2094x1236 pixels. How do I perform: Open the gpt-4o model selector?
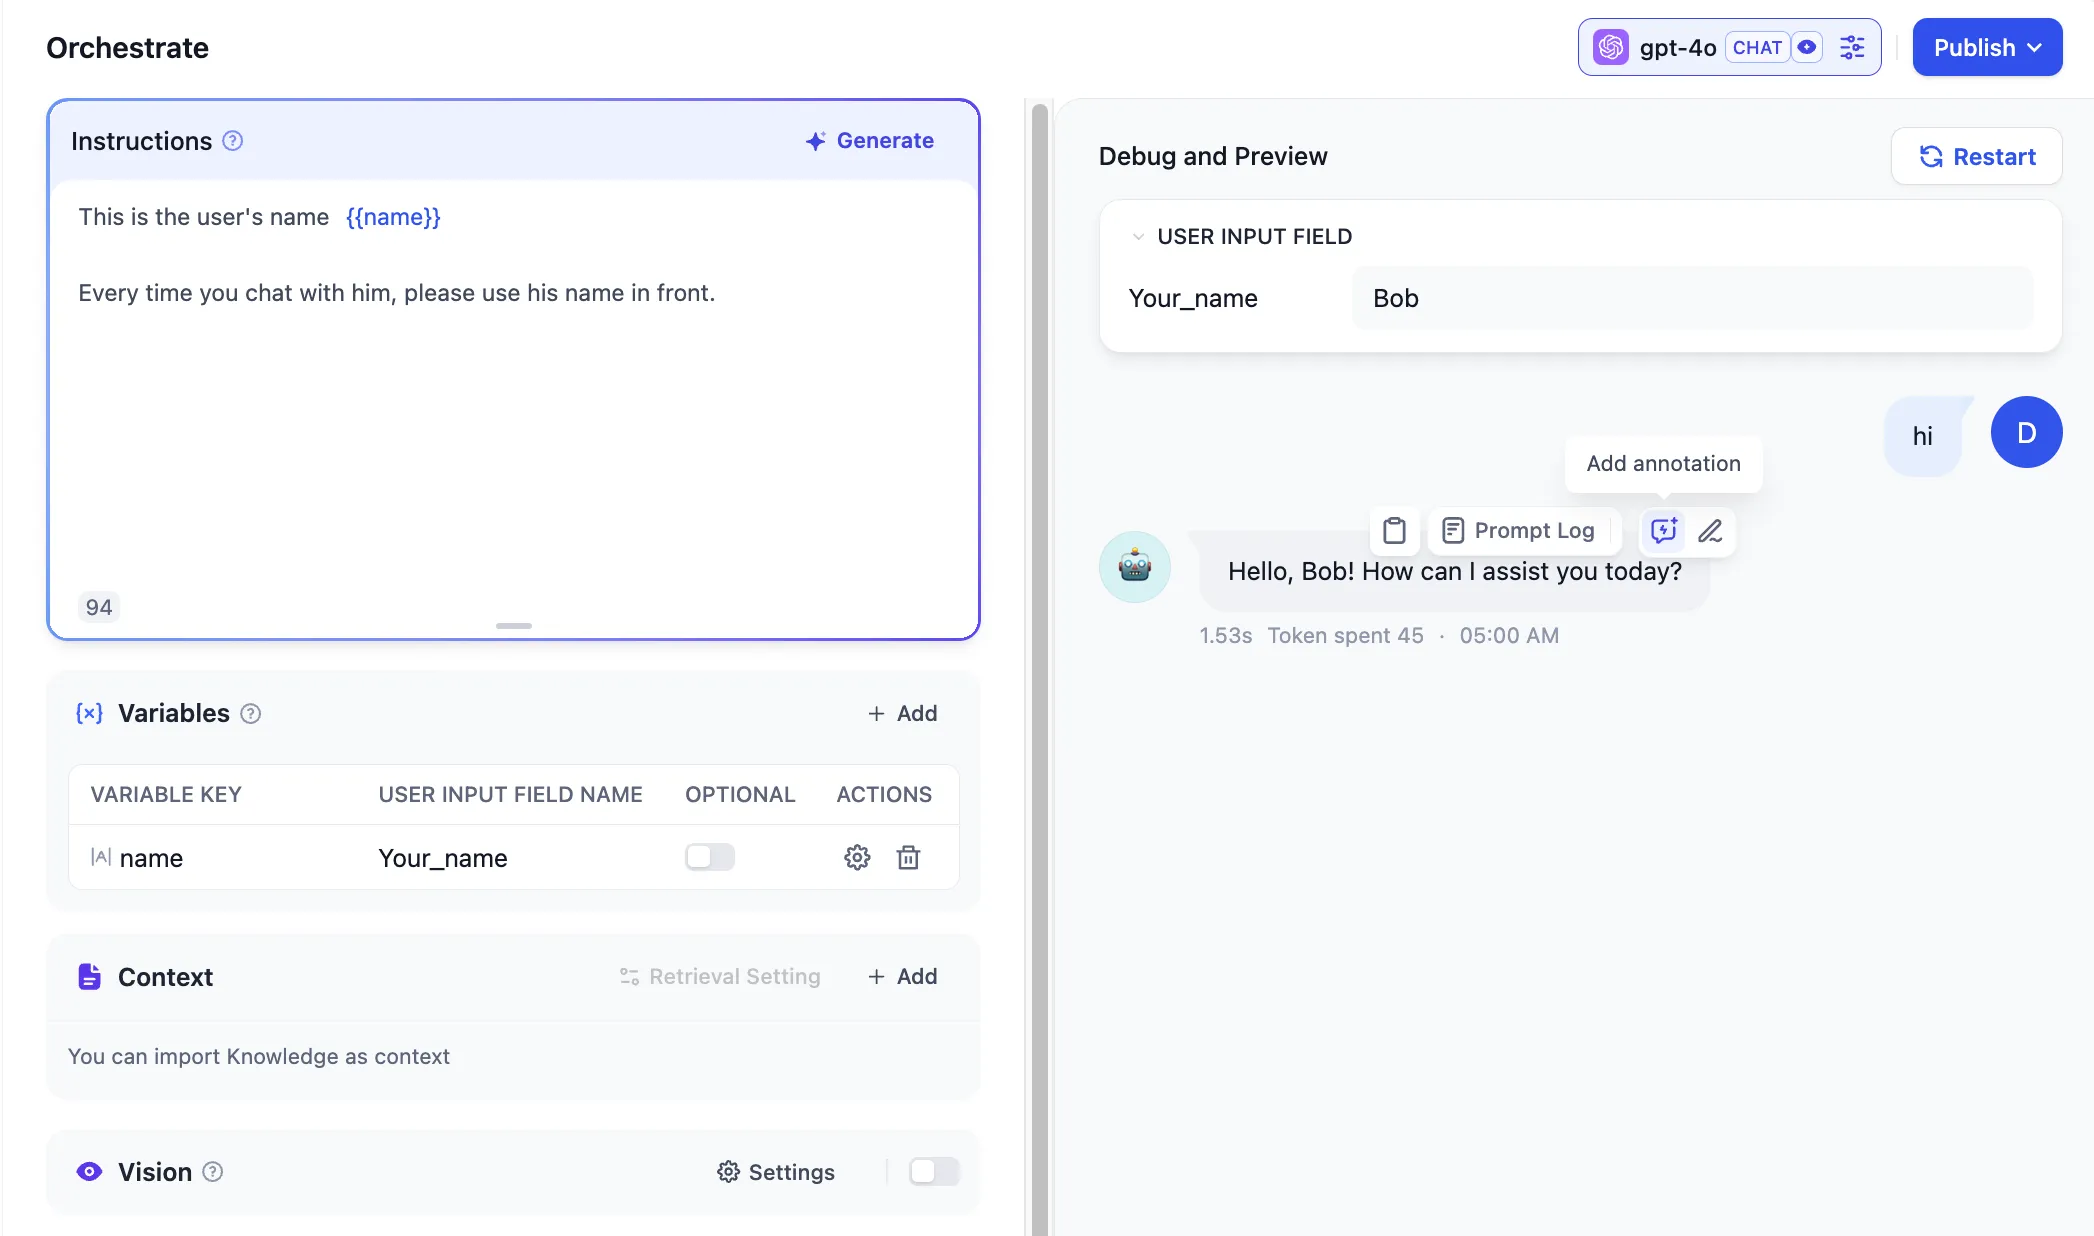click(1677, 48)
